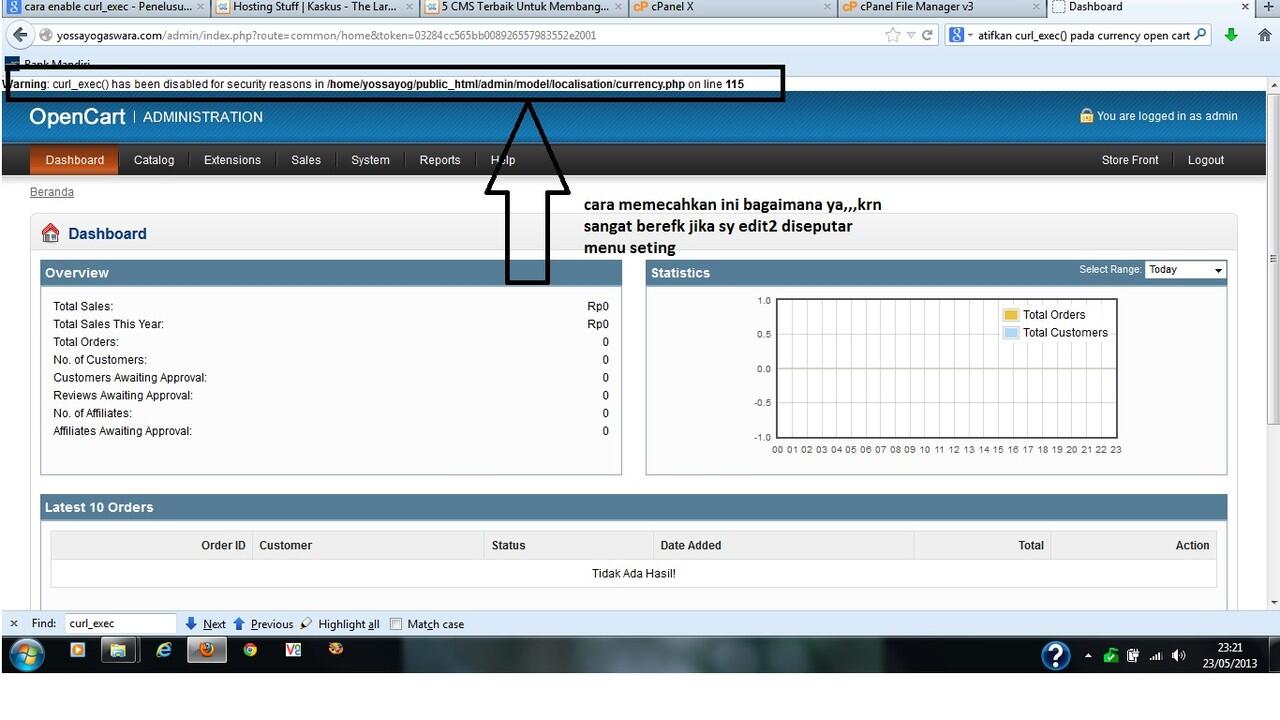
Task: Click the blue help question-mark icon in taskbar
Action: (x=1056, y=655)
